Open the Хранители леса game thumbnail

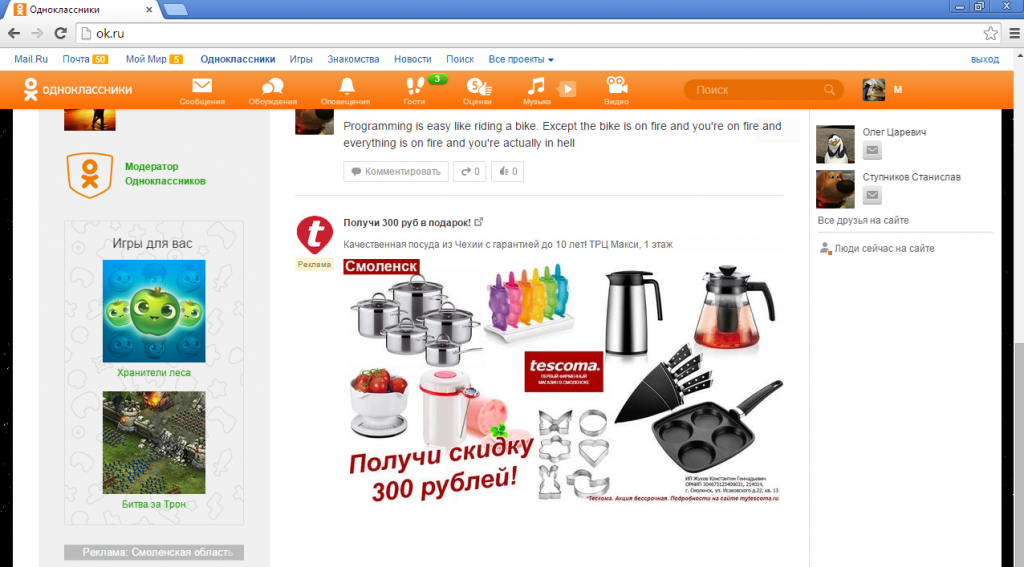(x=153, y=311)
